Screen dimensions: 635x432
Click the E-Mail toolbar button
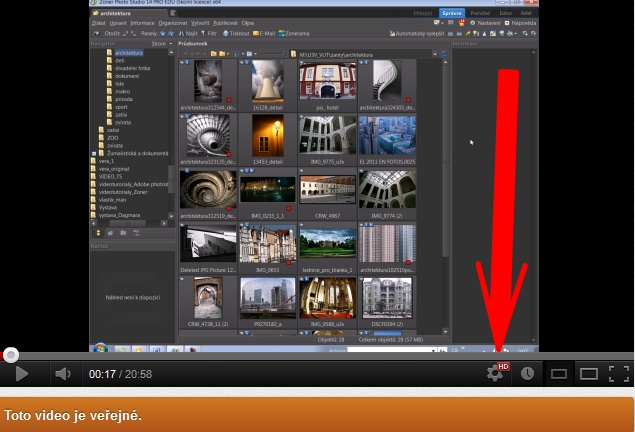[x=266, y=33]
